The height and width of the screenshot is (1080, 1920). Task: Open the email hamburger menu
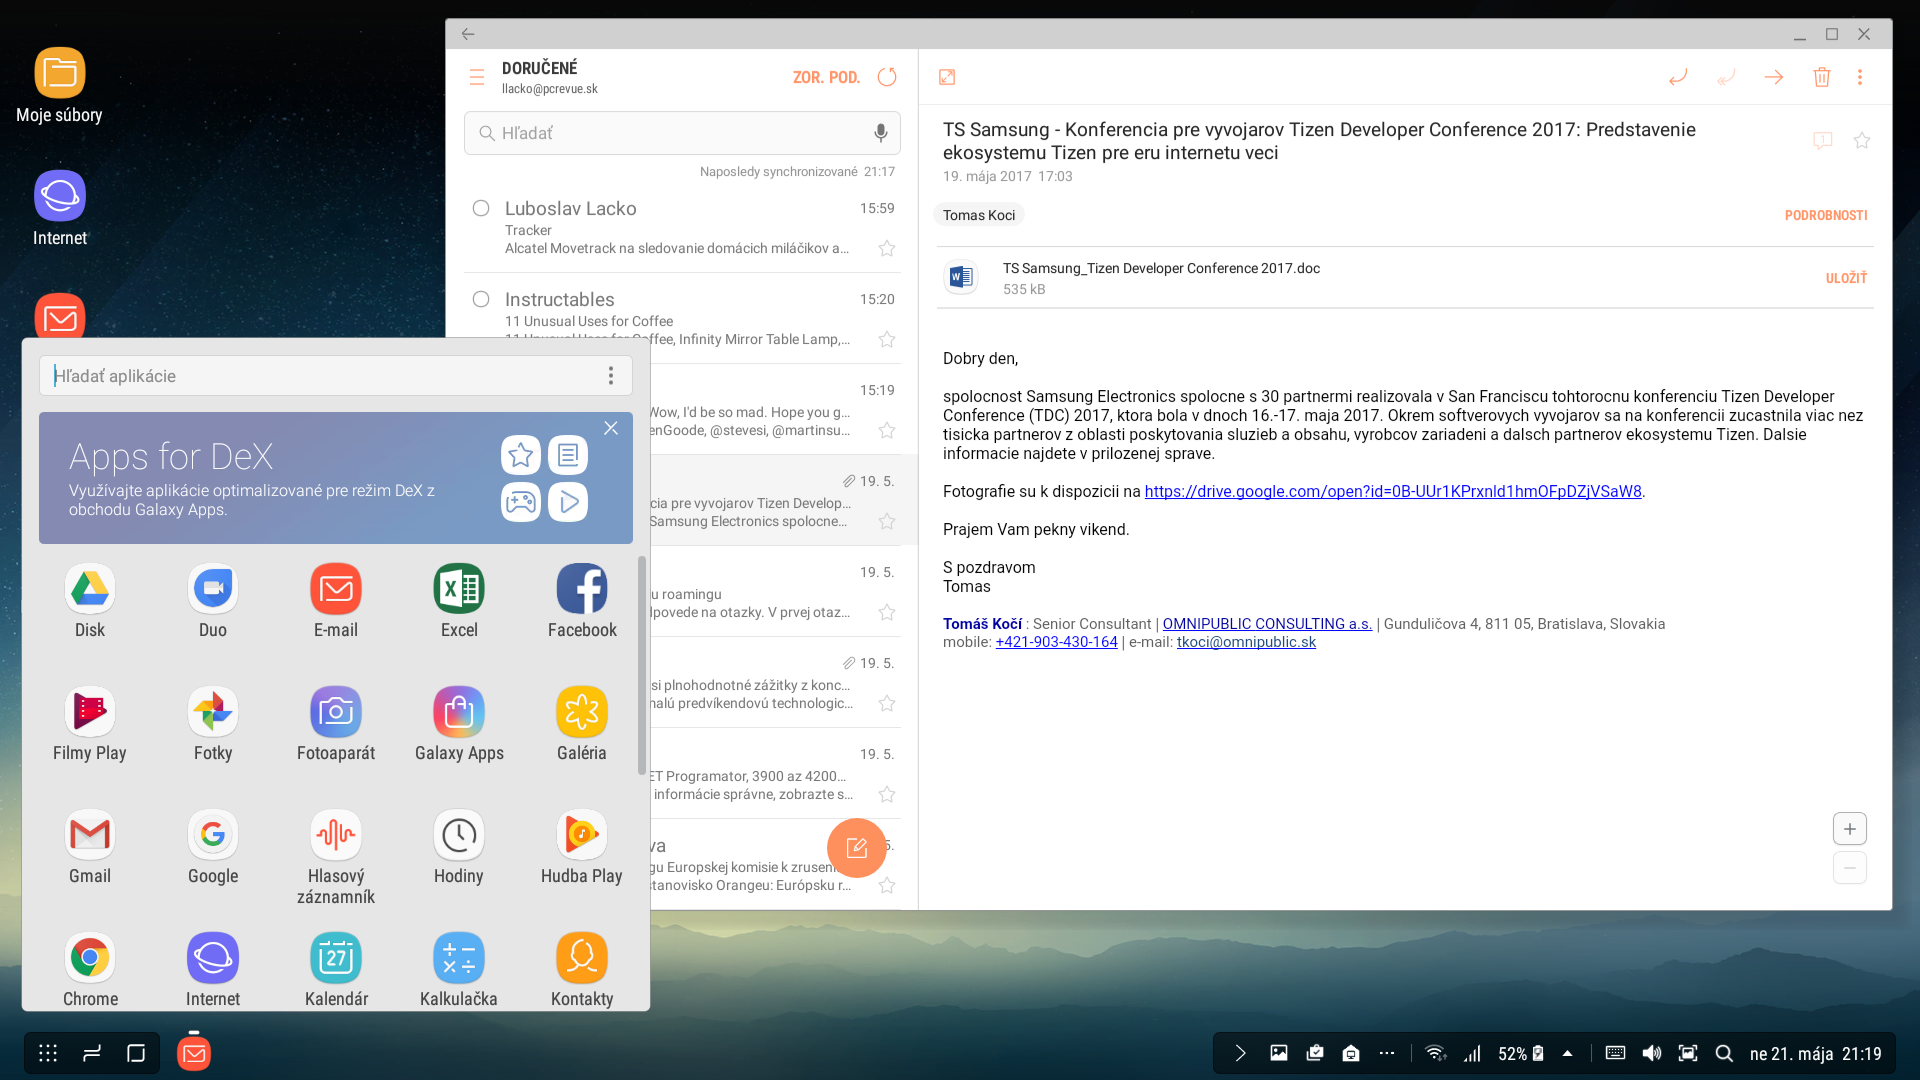[477, 77]
